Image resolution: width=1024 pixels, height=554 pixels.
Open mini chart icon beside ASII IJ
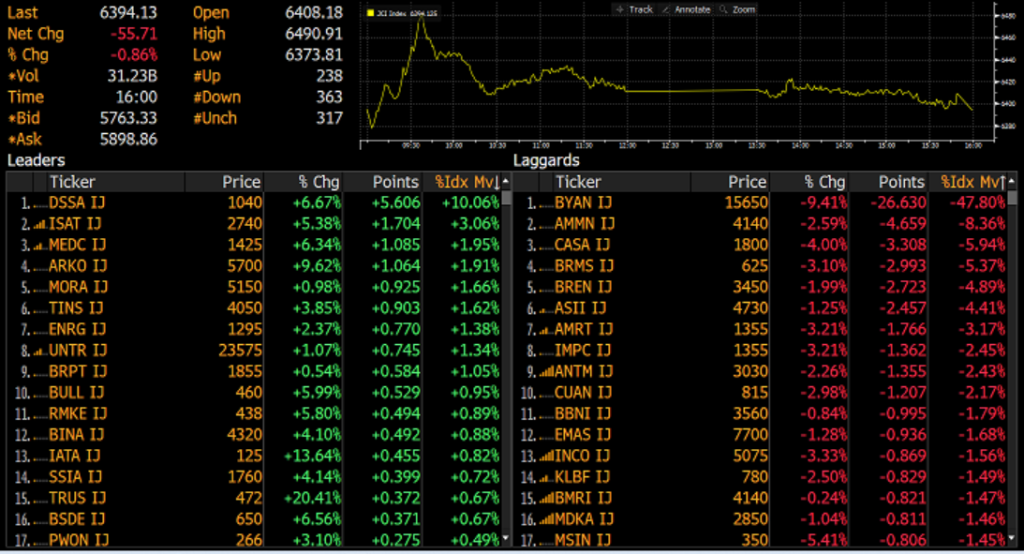click(546, 309)
